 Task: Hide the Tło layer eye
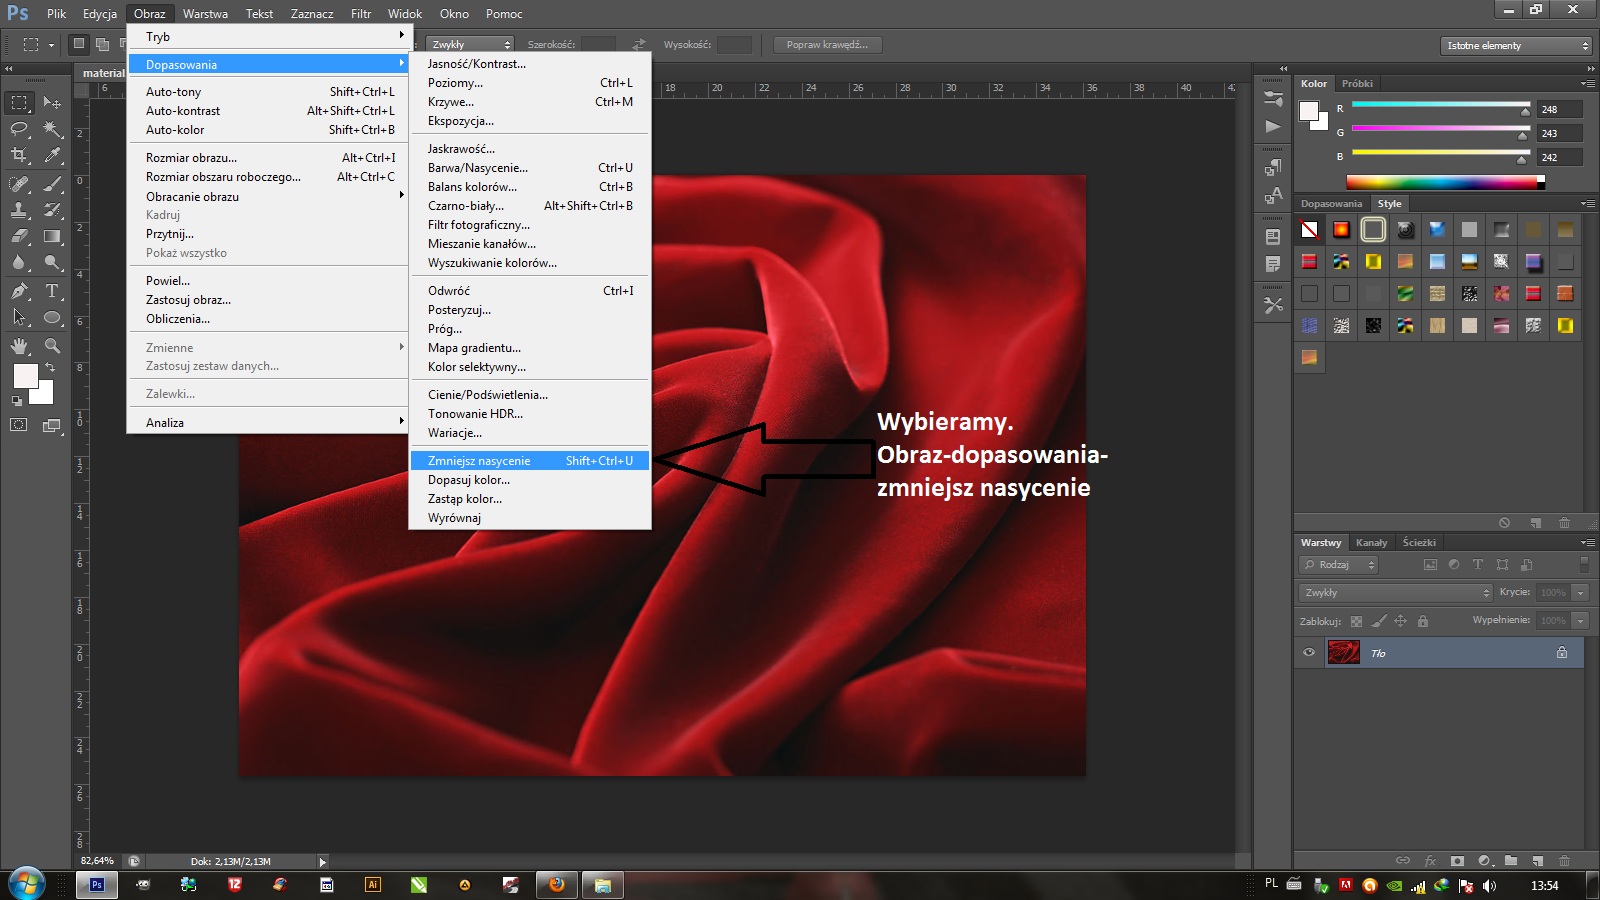(x=1309, y=653)
